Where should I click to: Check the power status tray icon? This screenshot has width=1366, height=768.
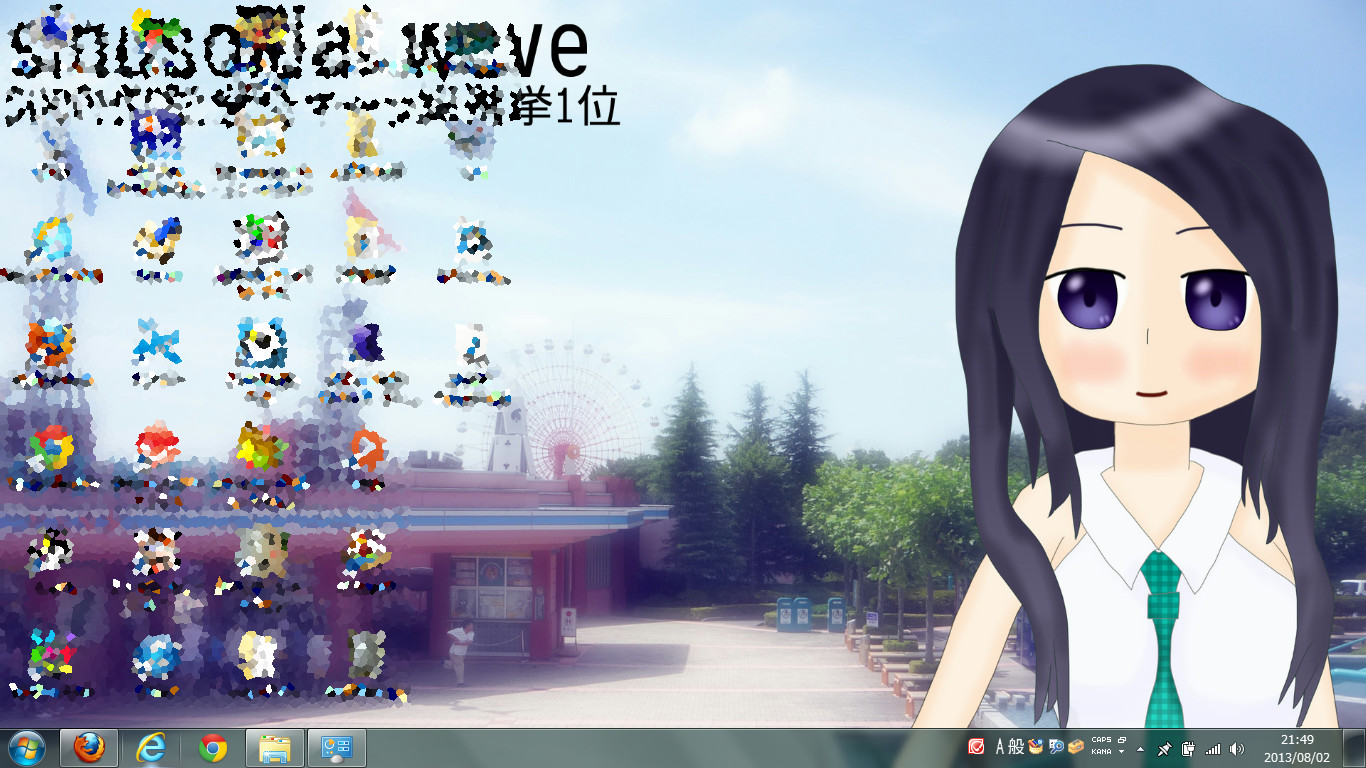(1189, 748)
